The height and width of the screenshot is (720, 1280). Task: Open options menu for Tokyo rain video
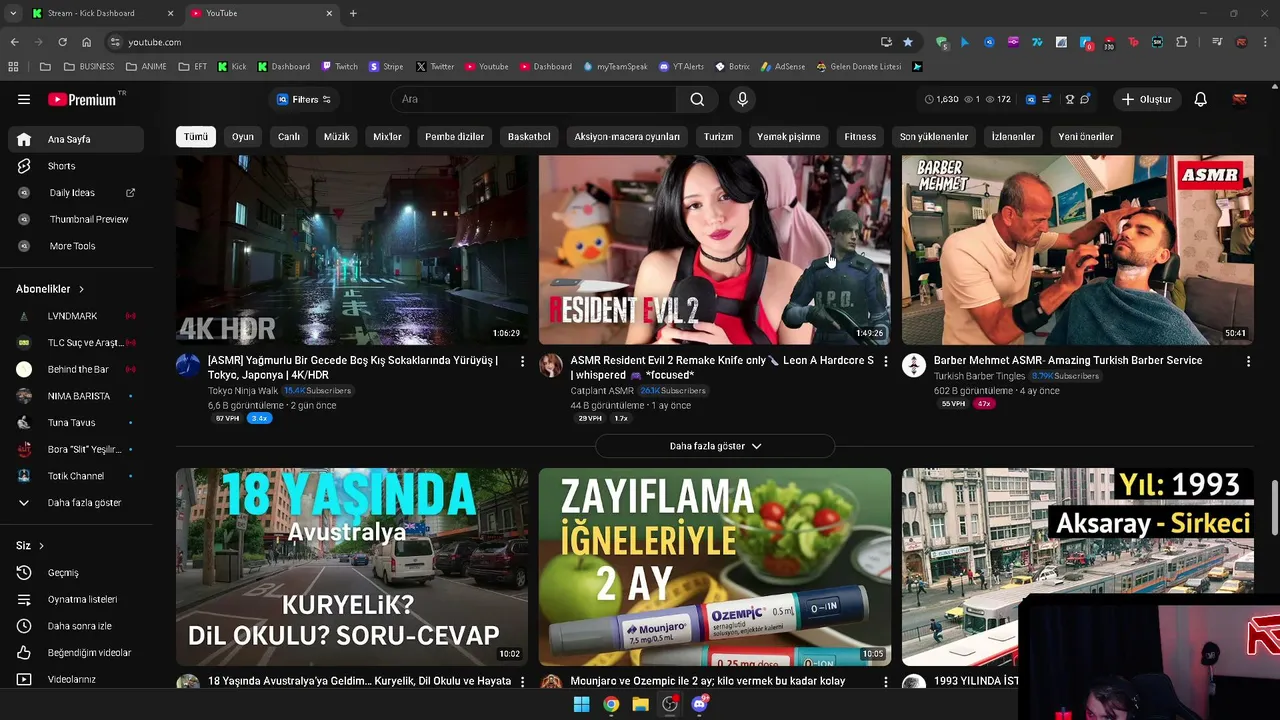522,361
